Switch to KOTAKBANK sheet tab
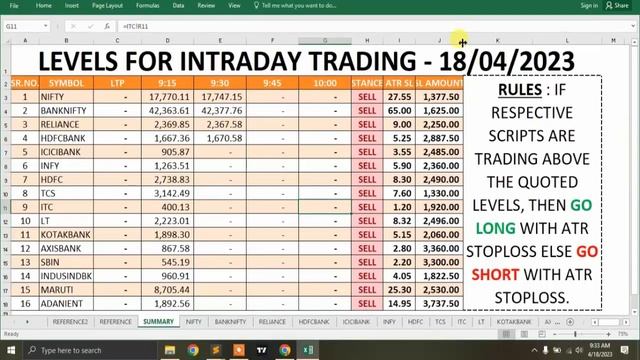Viewport: 640px width, 360px height. click(514, 322)
